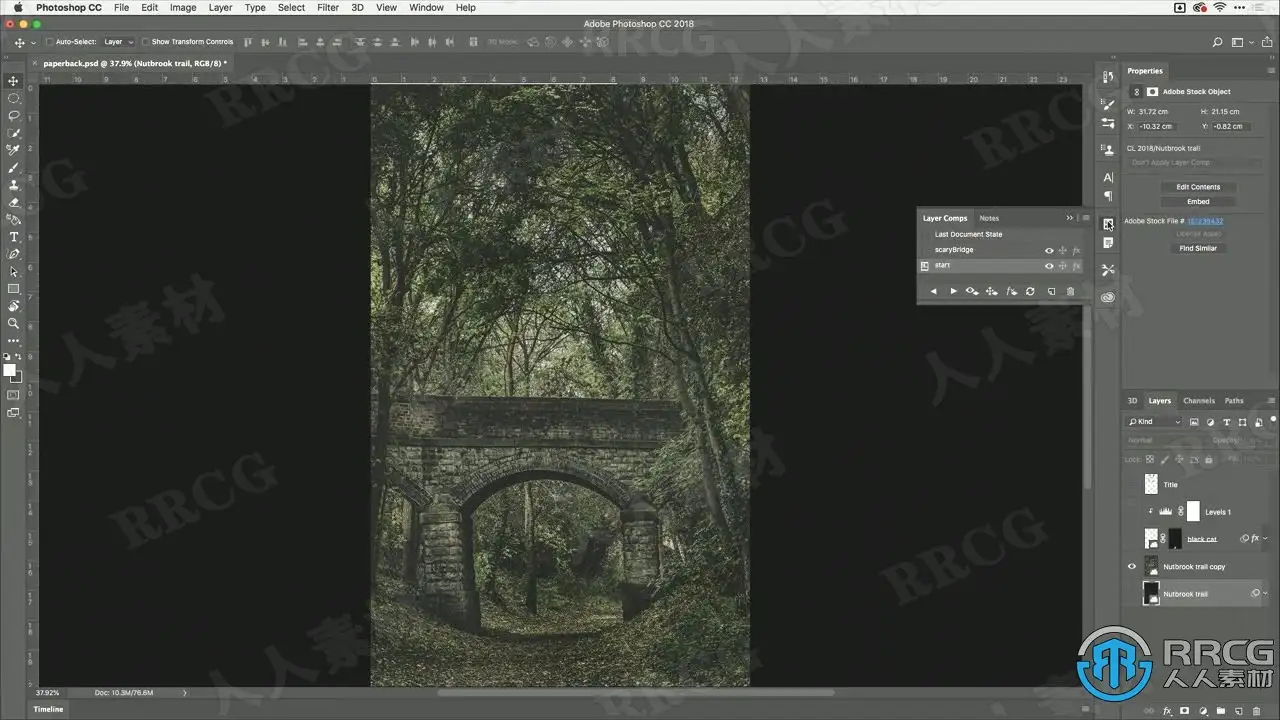The width and height of the screenshot is (1280, 720).
Task: Click Update Layer Comp refresh icon
Action: pos(1030,291)
